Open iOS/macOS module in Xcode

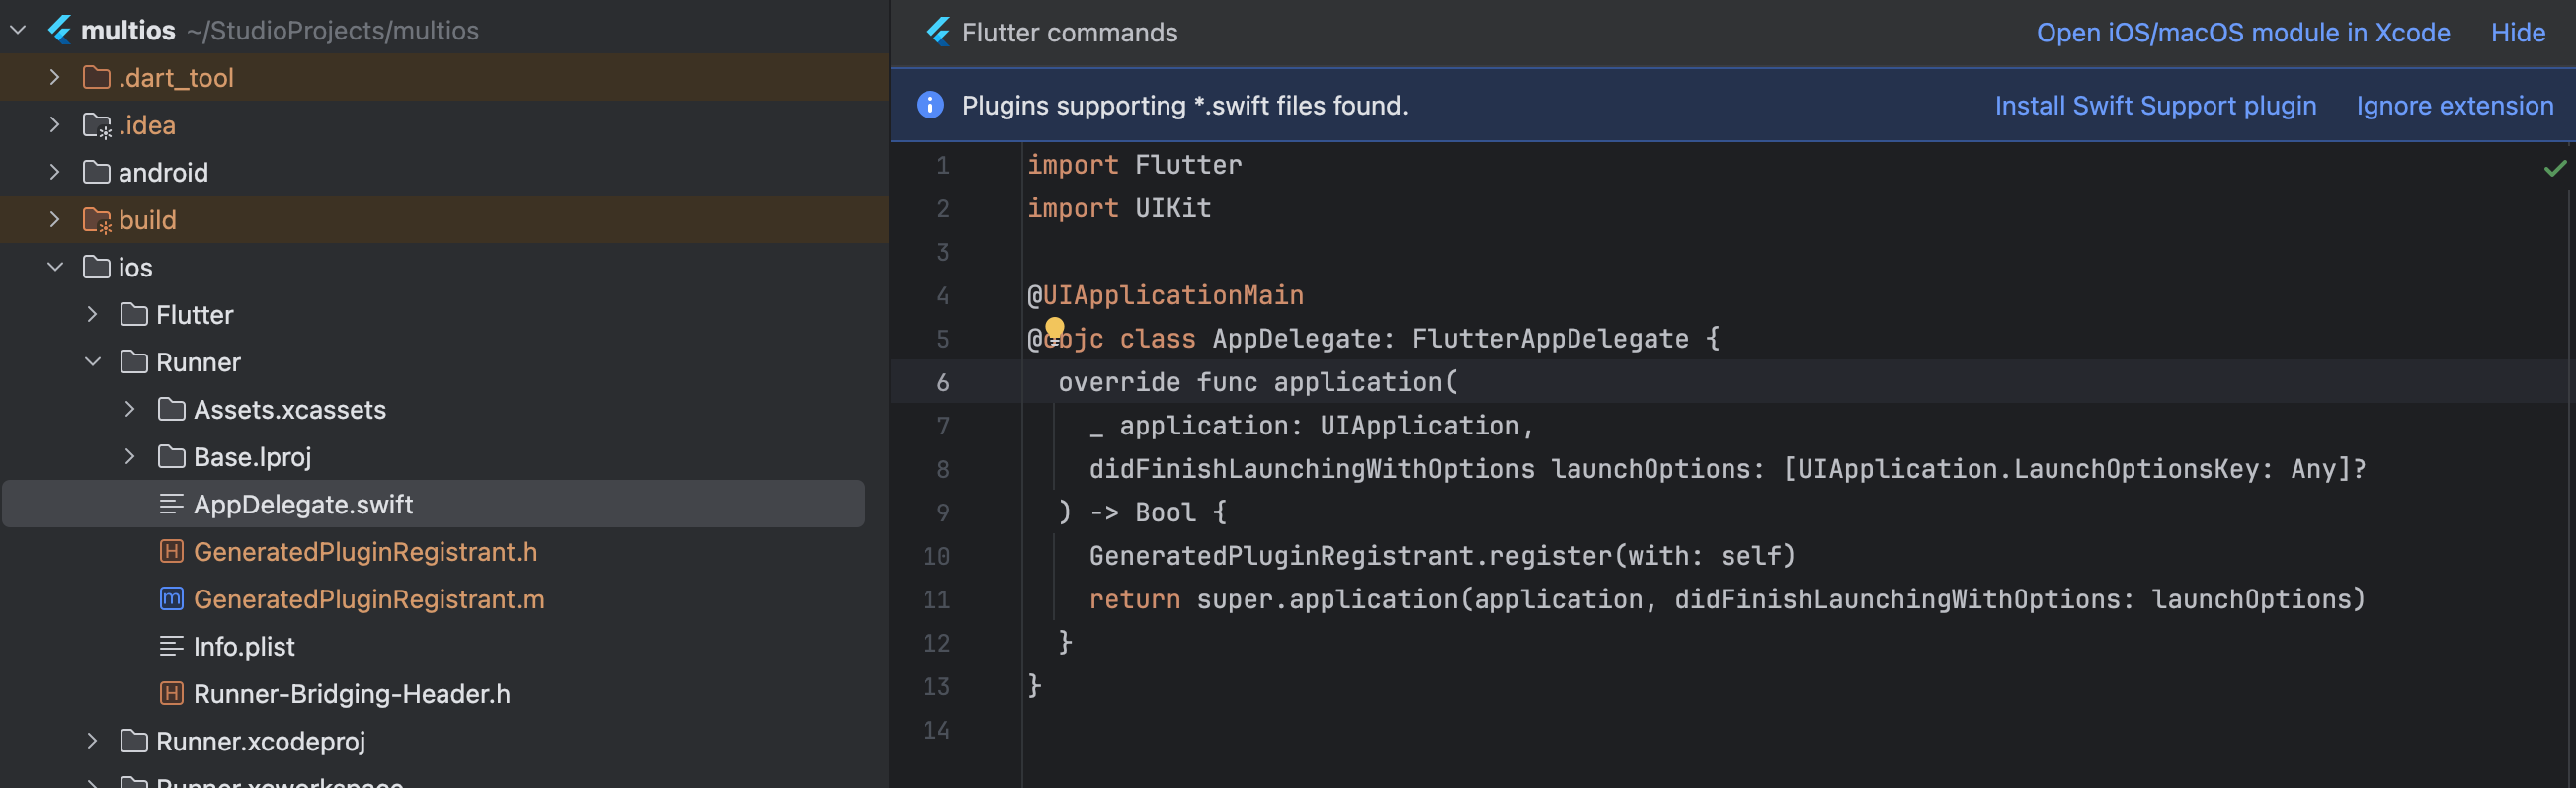[x=2242, y=32]
